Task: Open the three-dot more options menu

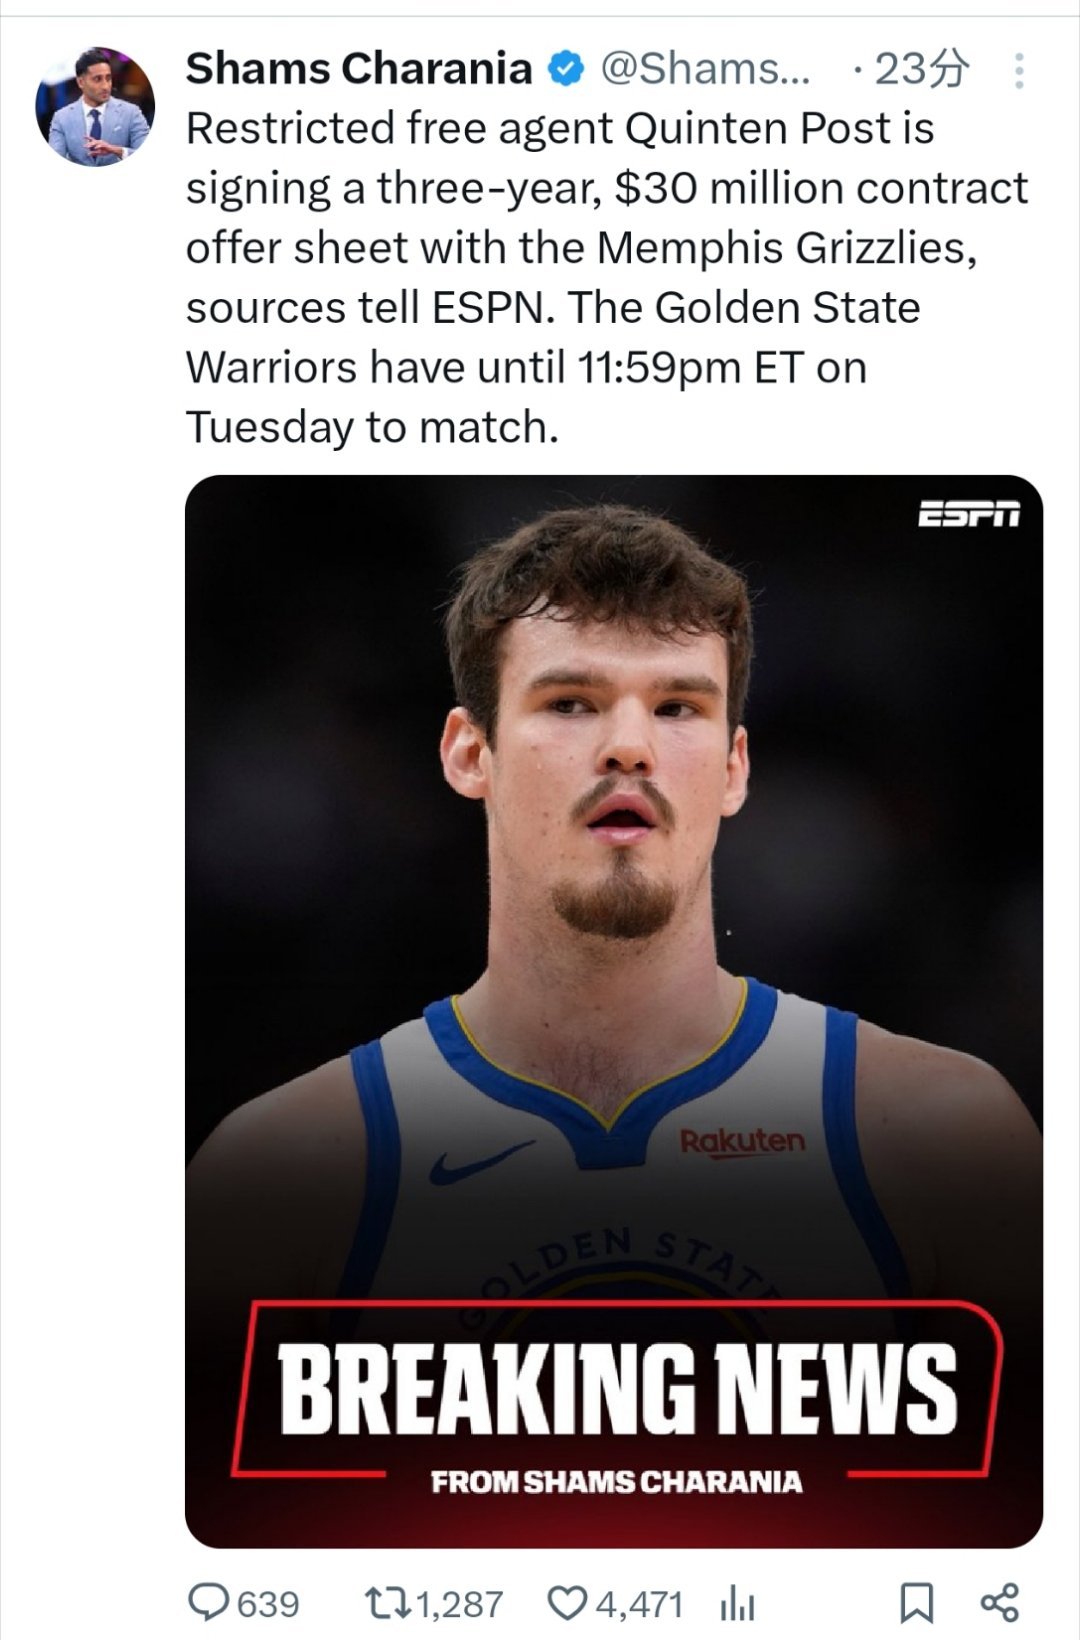Action: pos(1019,70)
